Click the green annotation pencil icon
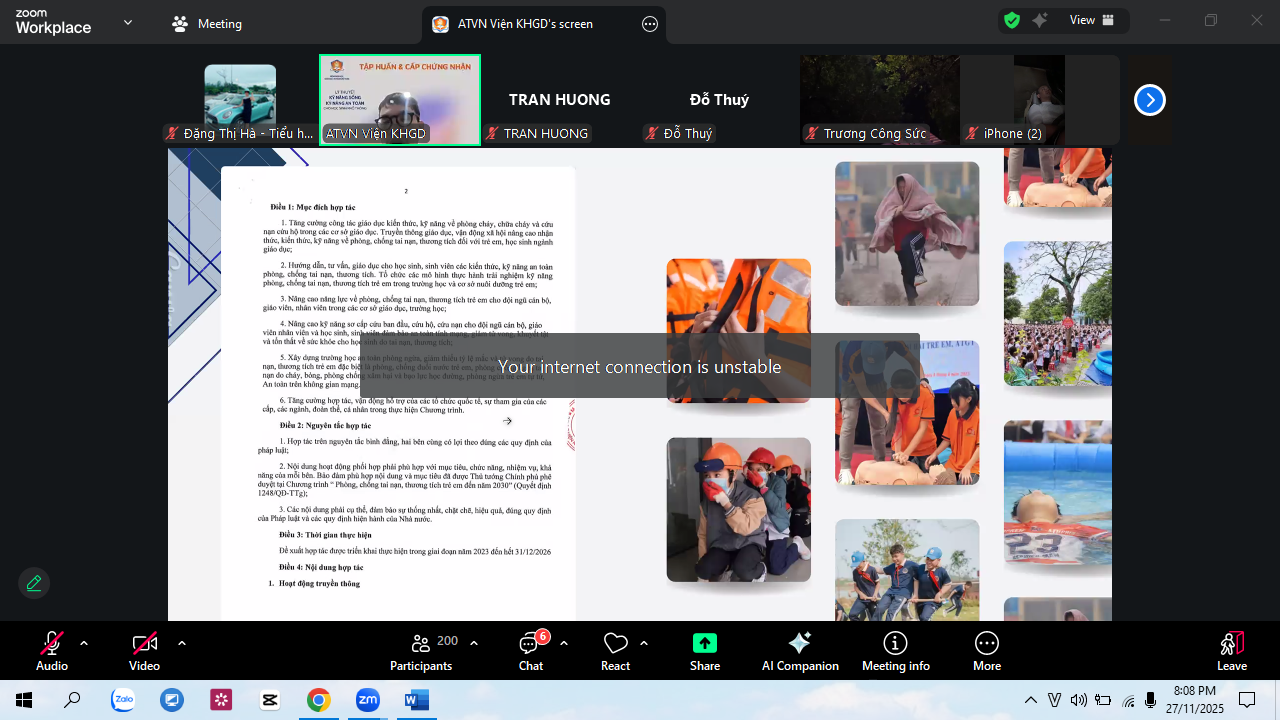 tap(34, 583)
